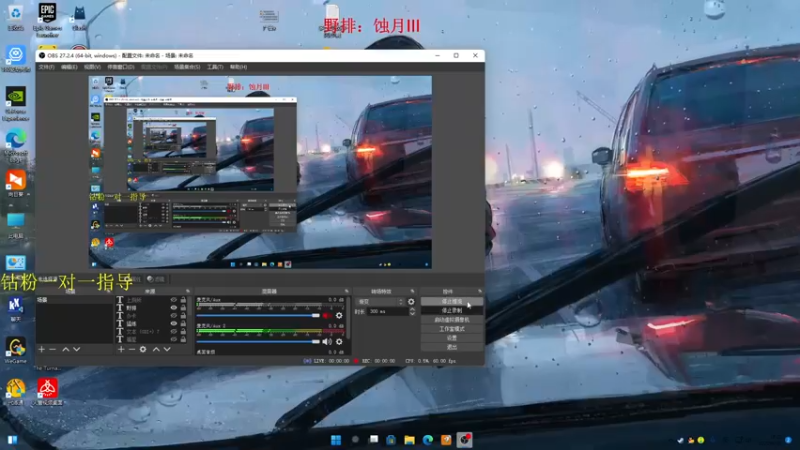Click 退出 exit button in Controls

pos(452,347)
